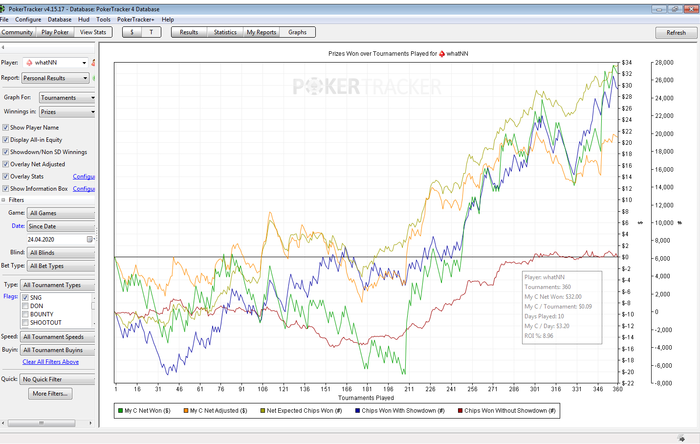Image resolution: width=700 pixels, height=444 pixels.
Task: Open the Player whatNN dropdown
Action: click(55, 63)
